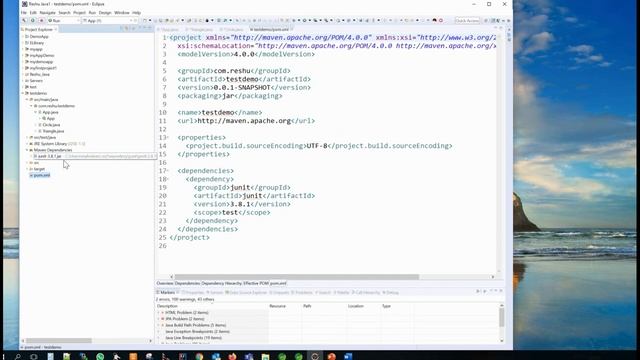The width and height of the screenshot is (640, 360).
Task: Collapse the Maven Dependencies arrow
Action: coord(27,150)
